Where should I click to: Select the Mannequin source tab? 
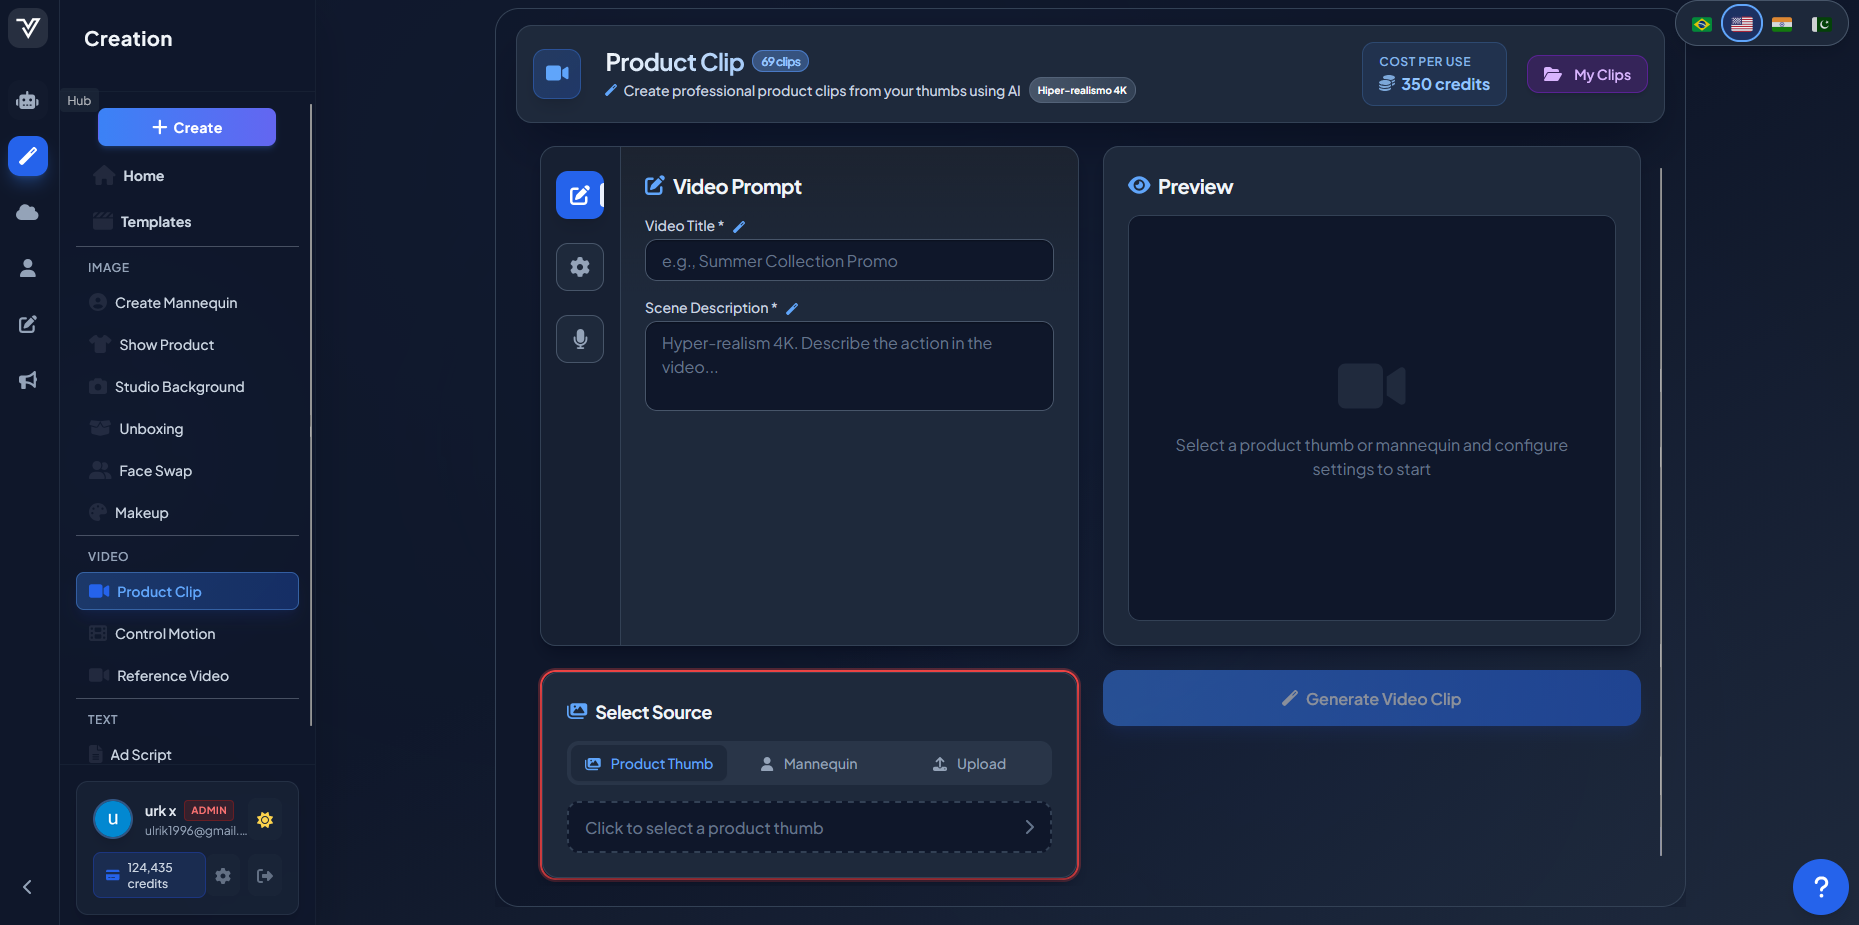(x=809, y=764)
